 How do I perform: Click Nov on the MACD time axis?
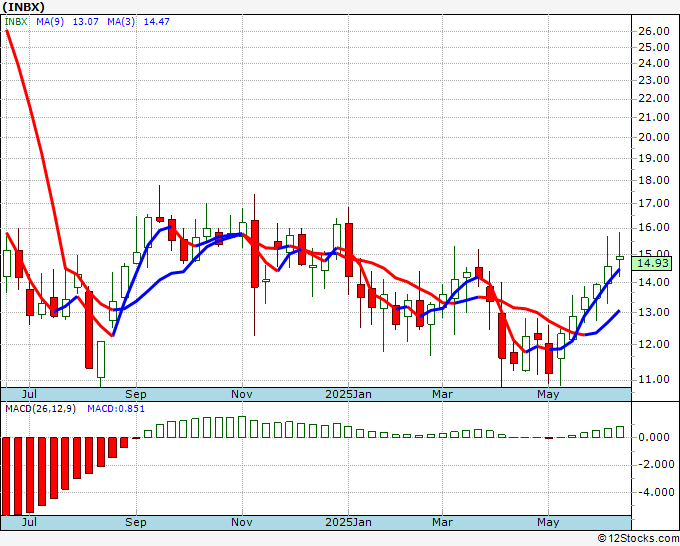(242, 522)
